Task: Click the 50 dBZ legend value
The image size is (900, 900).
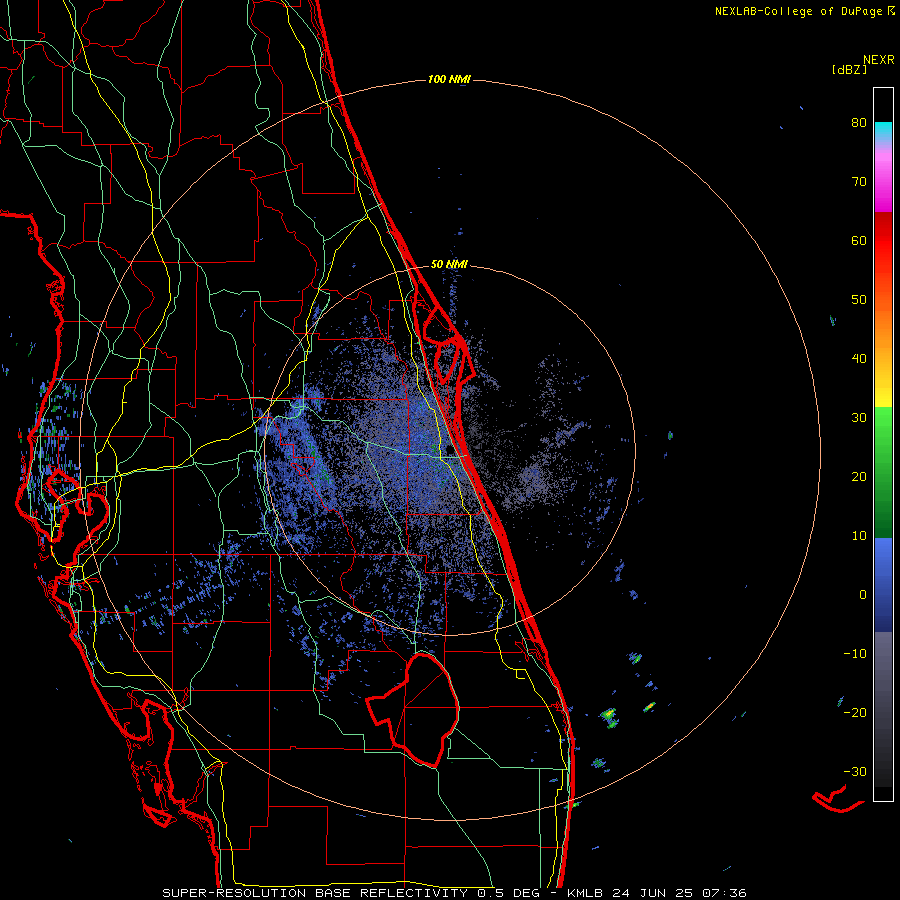Action: 859,300
